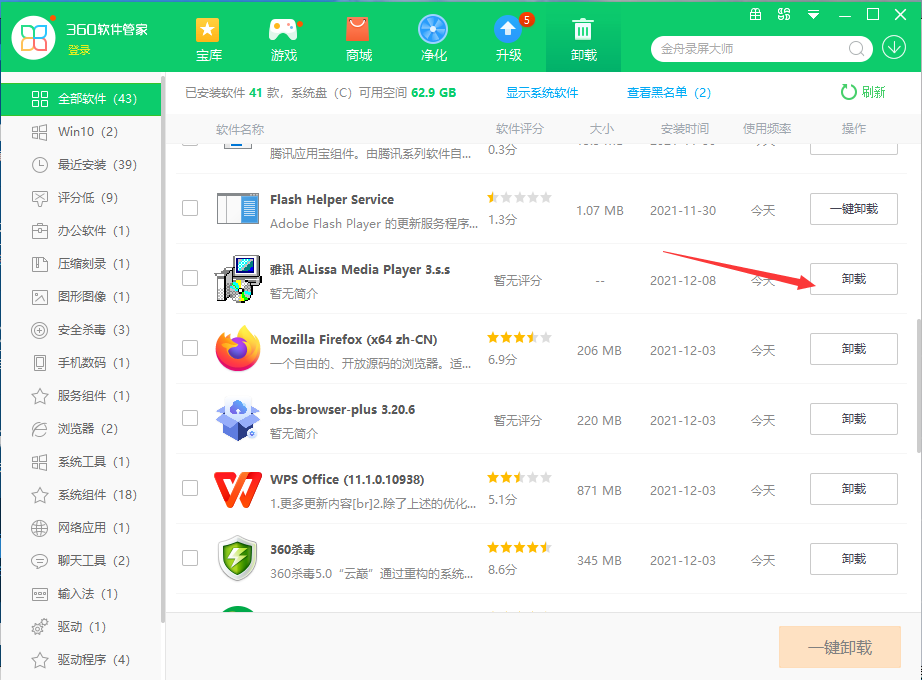This screenshot has width=922, height=680.
Task: Select 驱动程序 (4) category
Action: click(x=81, y=660)
